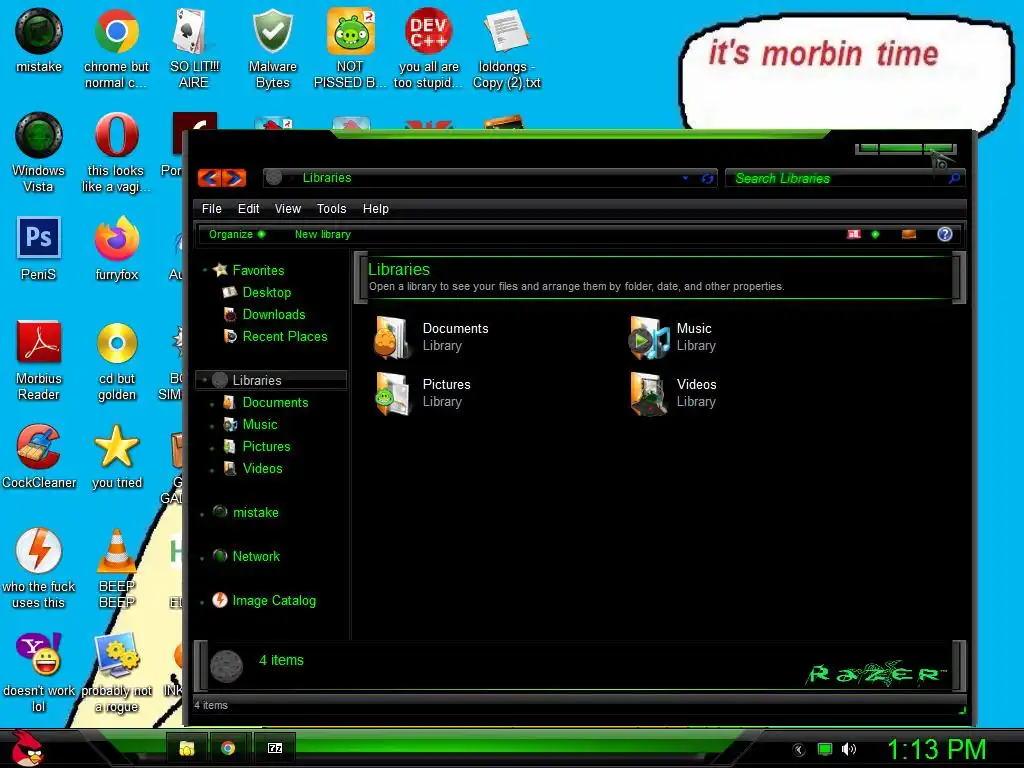Screen dimensions: 1024x768
Task: Collapse the Favorites tree group
Action: [204, 270]
